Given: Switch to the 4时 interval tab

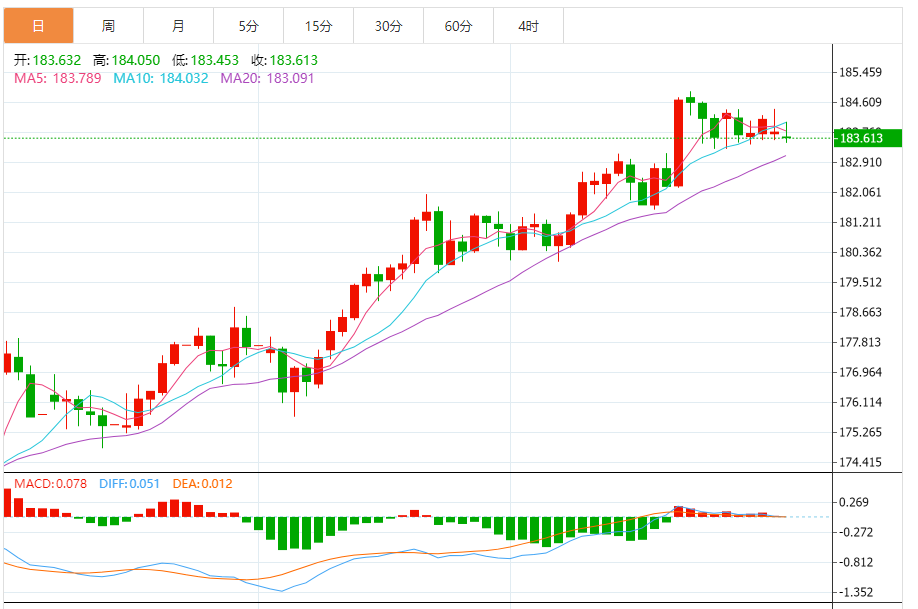Looking at the screenshot, I should 528,26.
